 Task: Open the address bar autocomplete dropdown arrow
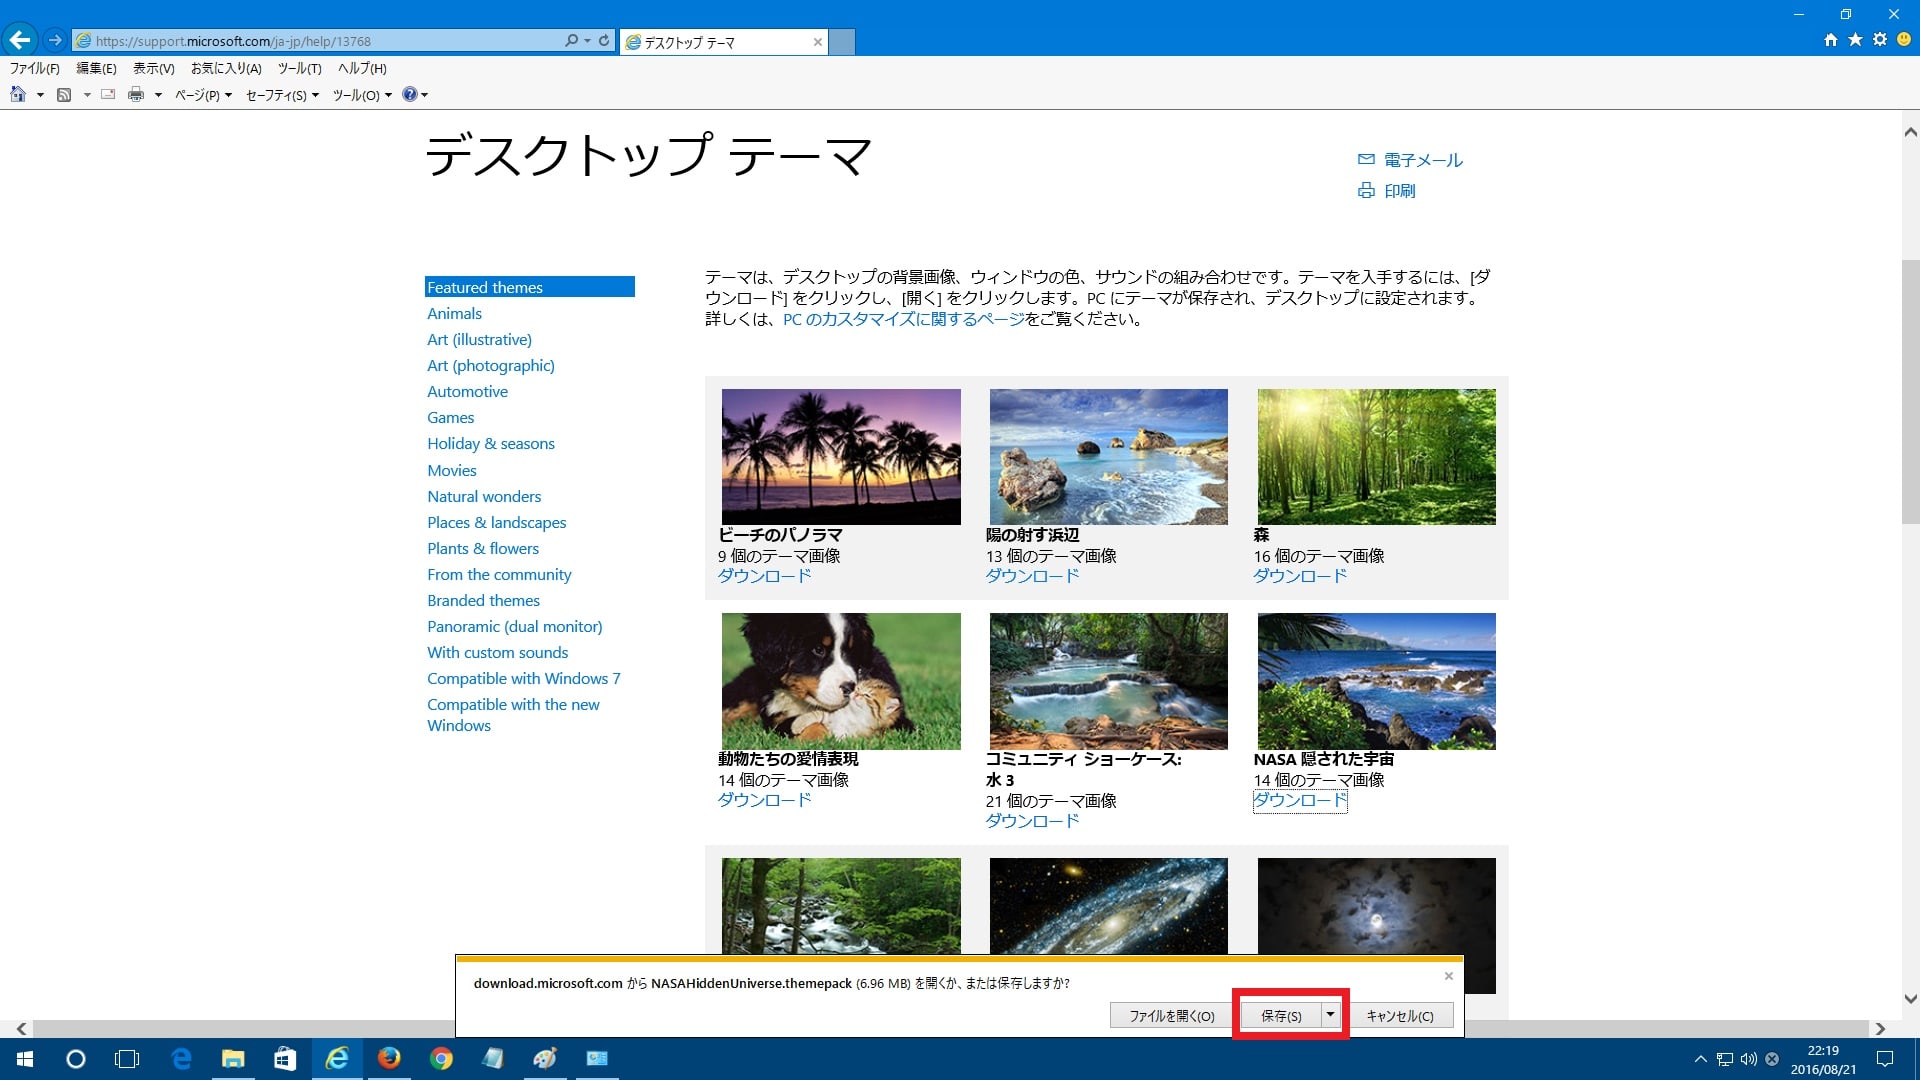pyautogui.click(x=587, y=41)
